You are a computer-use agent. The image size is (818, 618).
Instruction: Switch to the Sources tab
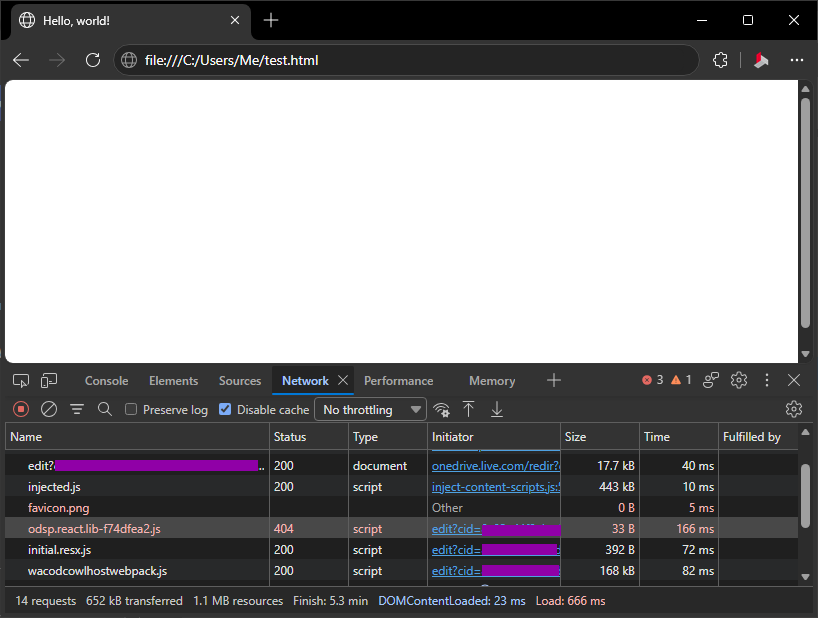240,381
